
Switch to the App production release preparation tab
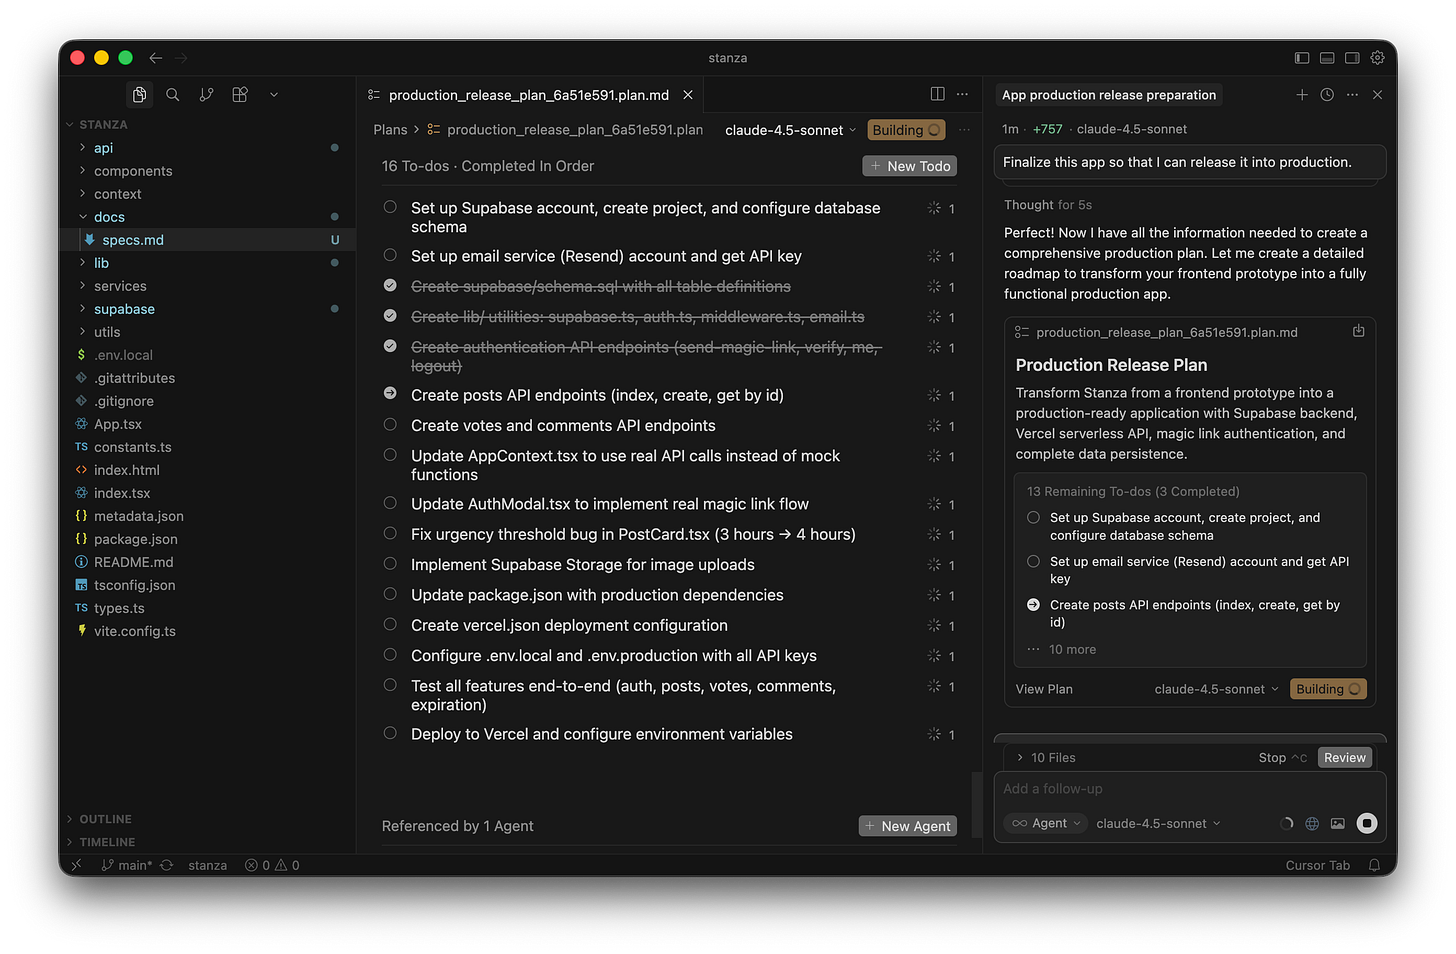(x=1109, y=95)
